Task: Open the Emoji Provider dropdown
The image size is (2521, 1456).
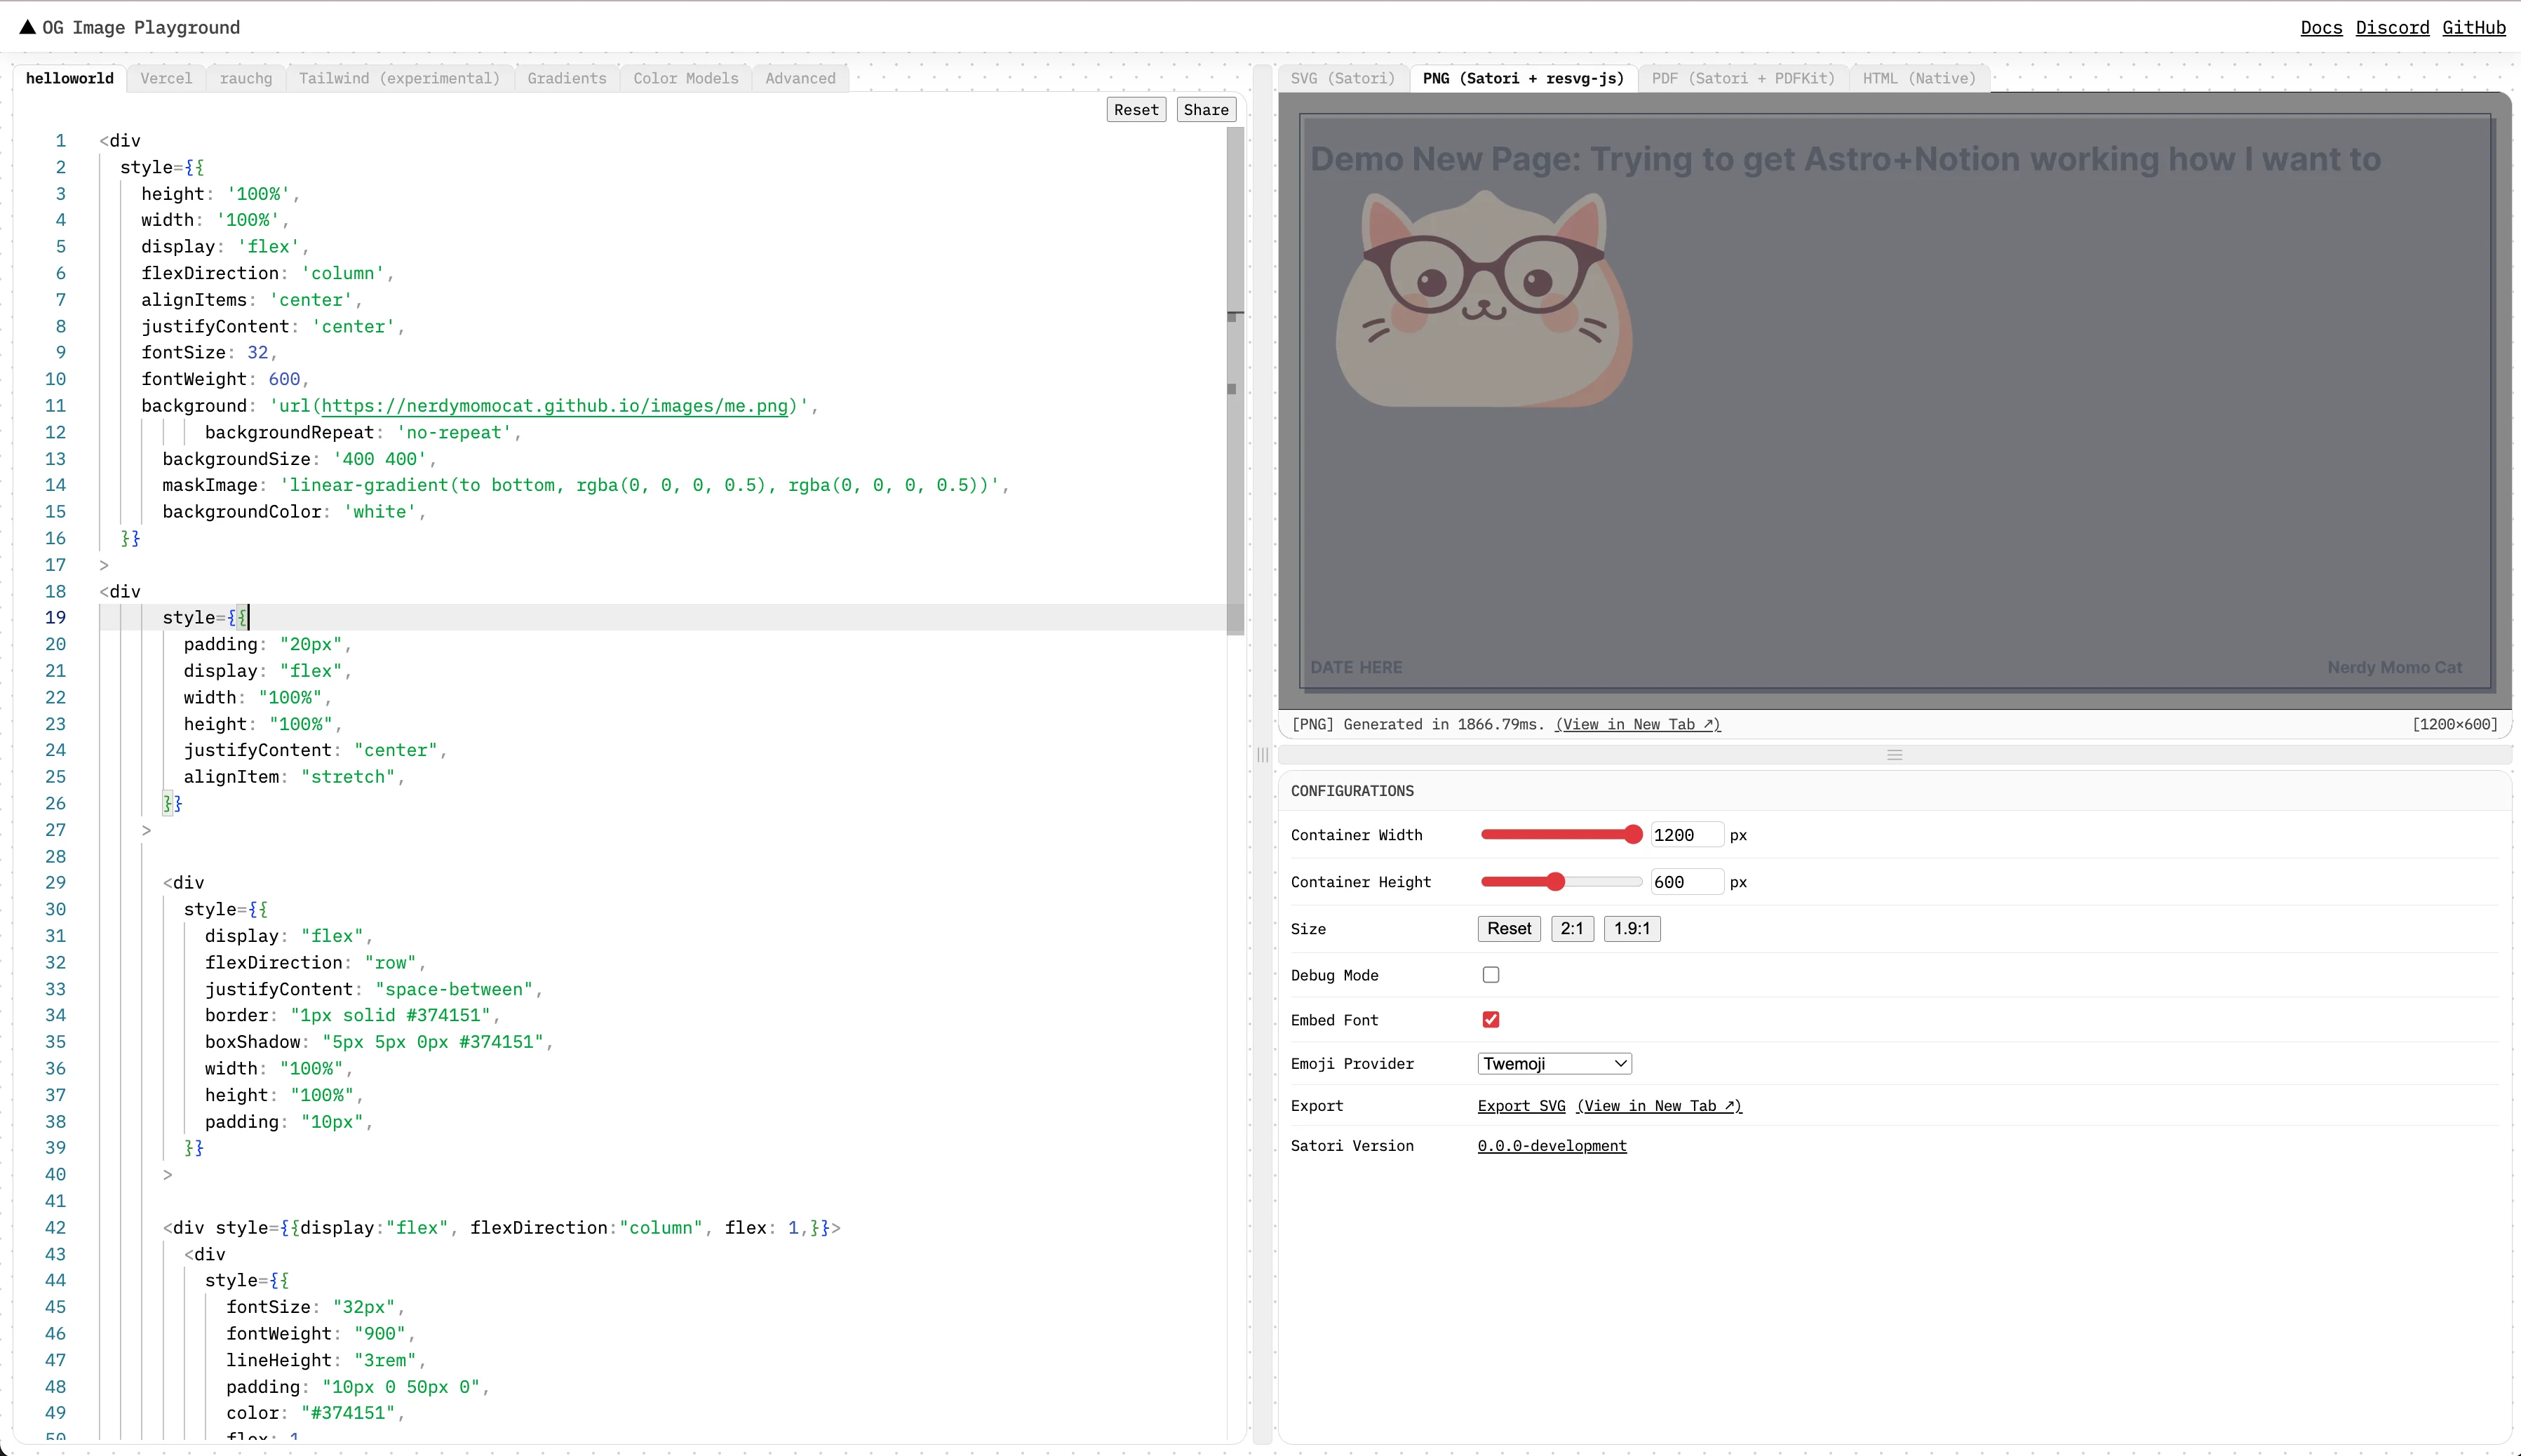Action: pyautogui.click(x=1554, y=1064)
